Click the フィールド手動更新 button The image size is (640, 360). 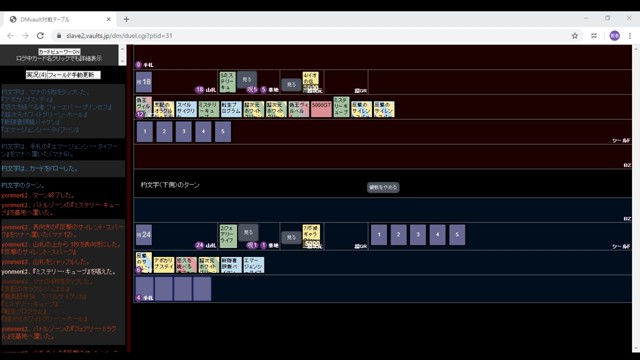click(x=73, y=75)
